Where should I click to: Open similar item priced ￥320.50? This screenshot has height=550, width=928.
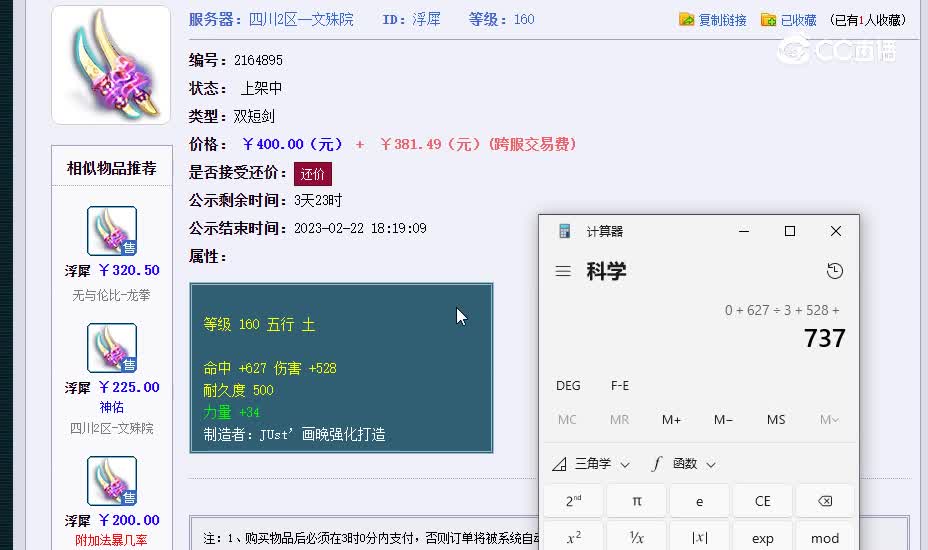click(129, 270)
